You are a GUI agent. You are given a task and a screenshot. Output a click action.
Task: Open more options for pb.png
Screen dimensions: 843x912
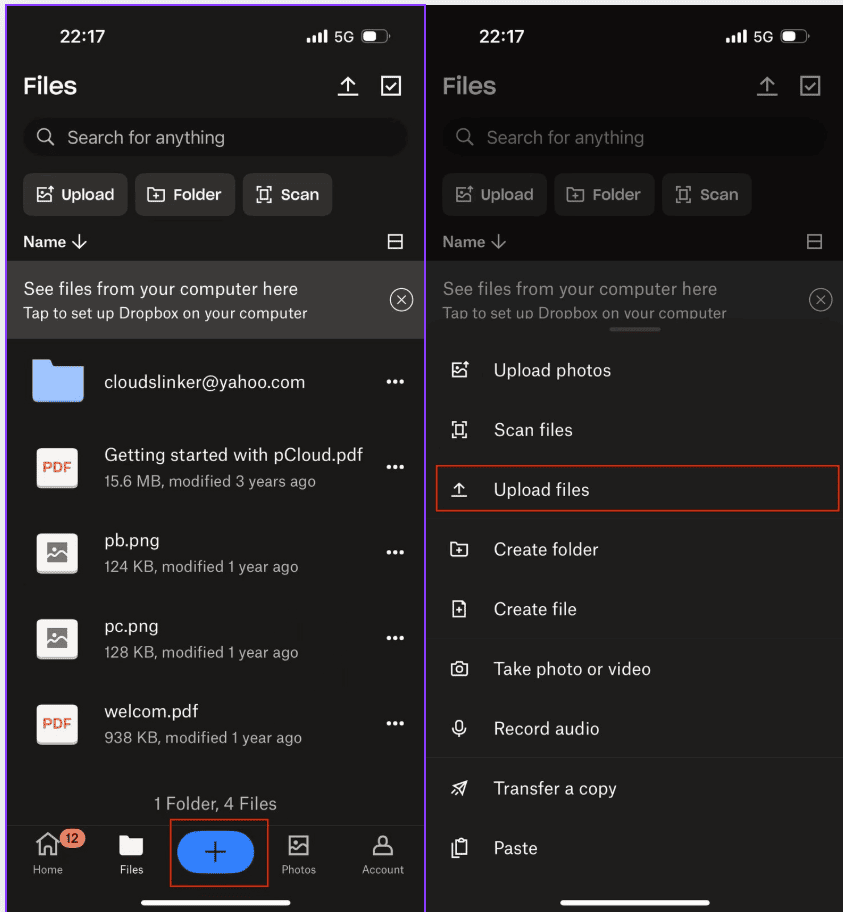click(395, 553)
